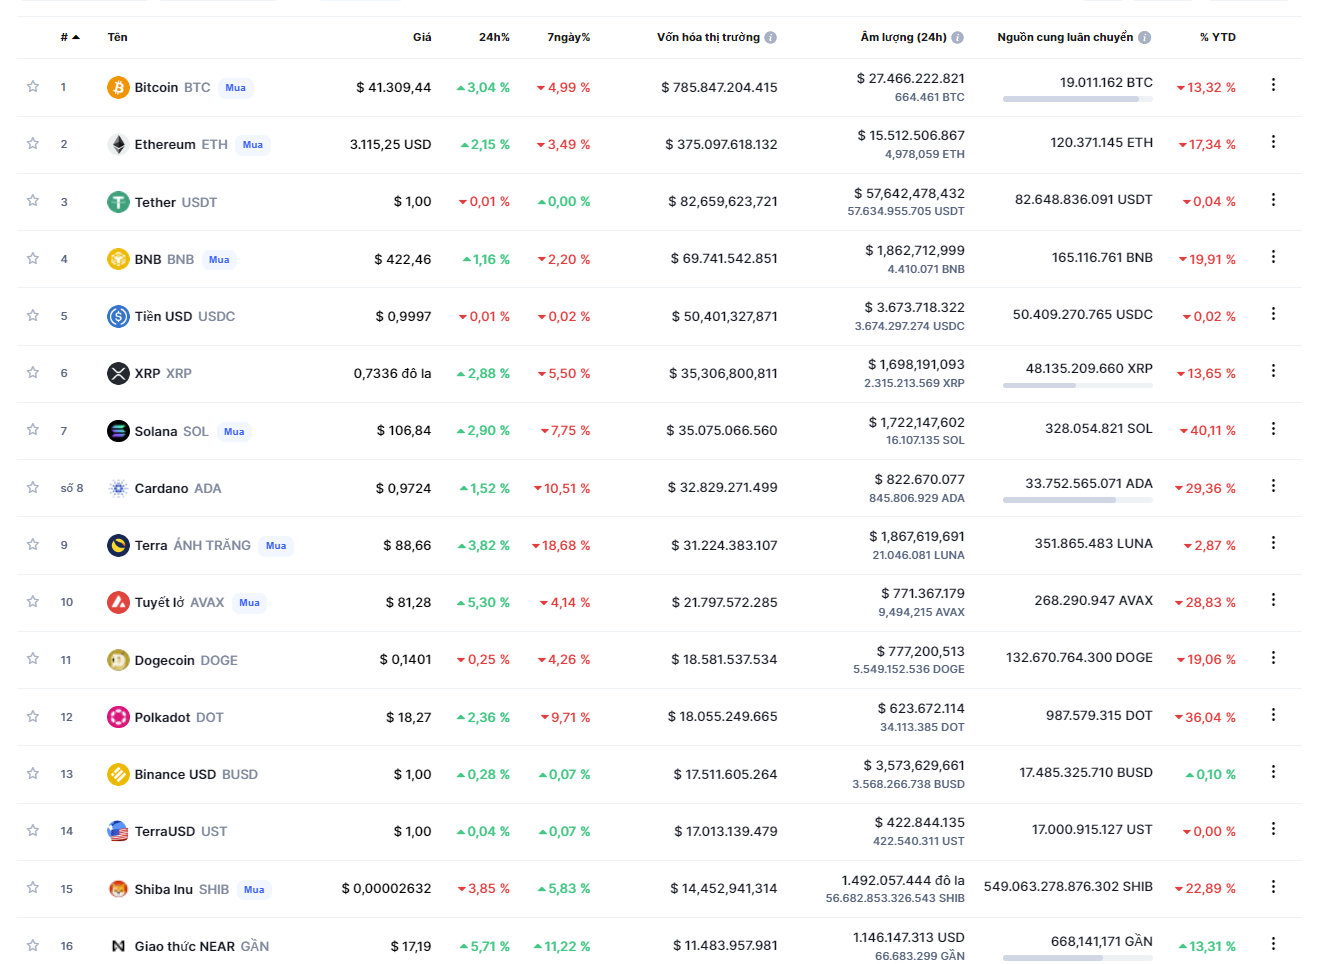1337x964 pixels.
Task: Click the Dogecoin logo icon
Action: pos(118,660)
